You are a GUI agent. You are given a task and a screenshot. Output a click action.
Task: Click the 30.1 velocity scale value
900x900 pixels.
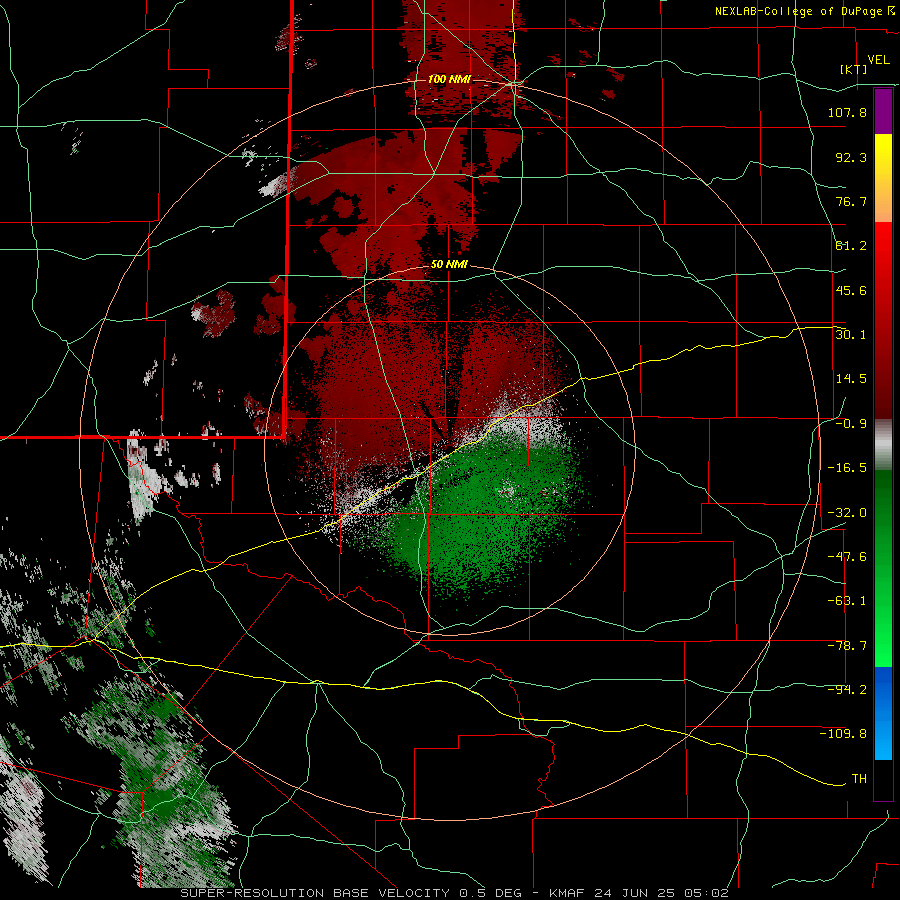coord(851,335)
